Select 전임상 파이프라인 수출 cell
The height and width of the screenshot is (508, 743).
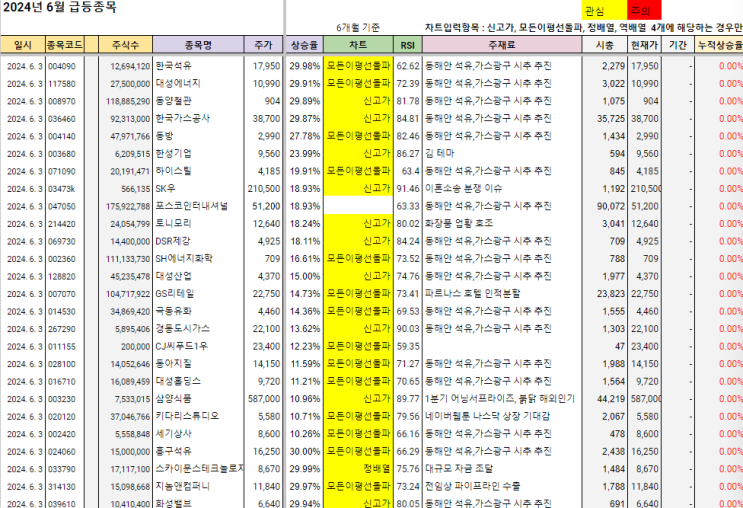pyautogui.click(x=472, y=487)
